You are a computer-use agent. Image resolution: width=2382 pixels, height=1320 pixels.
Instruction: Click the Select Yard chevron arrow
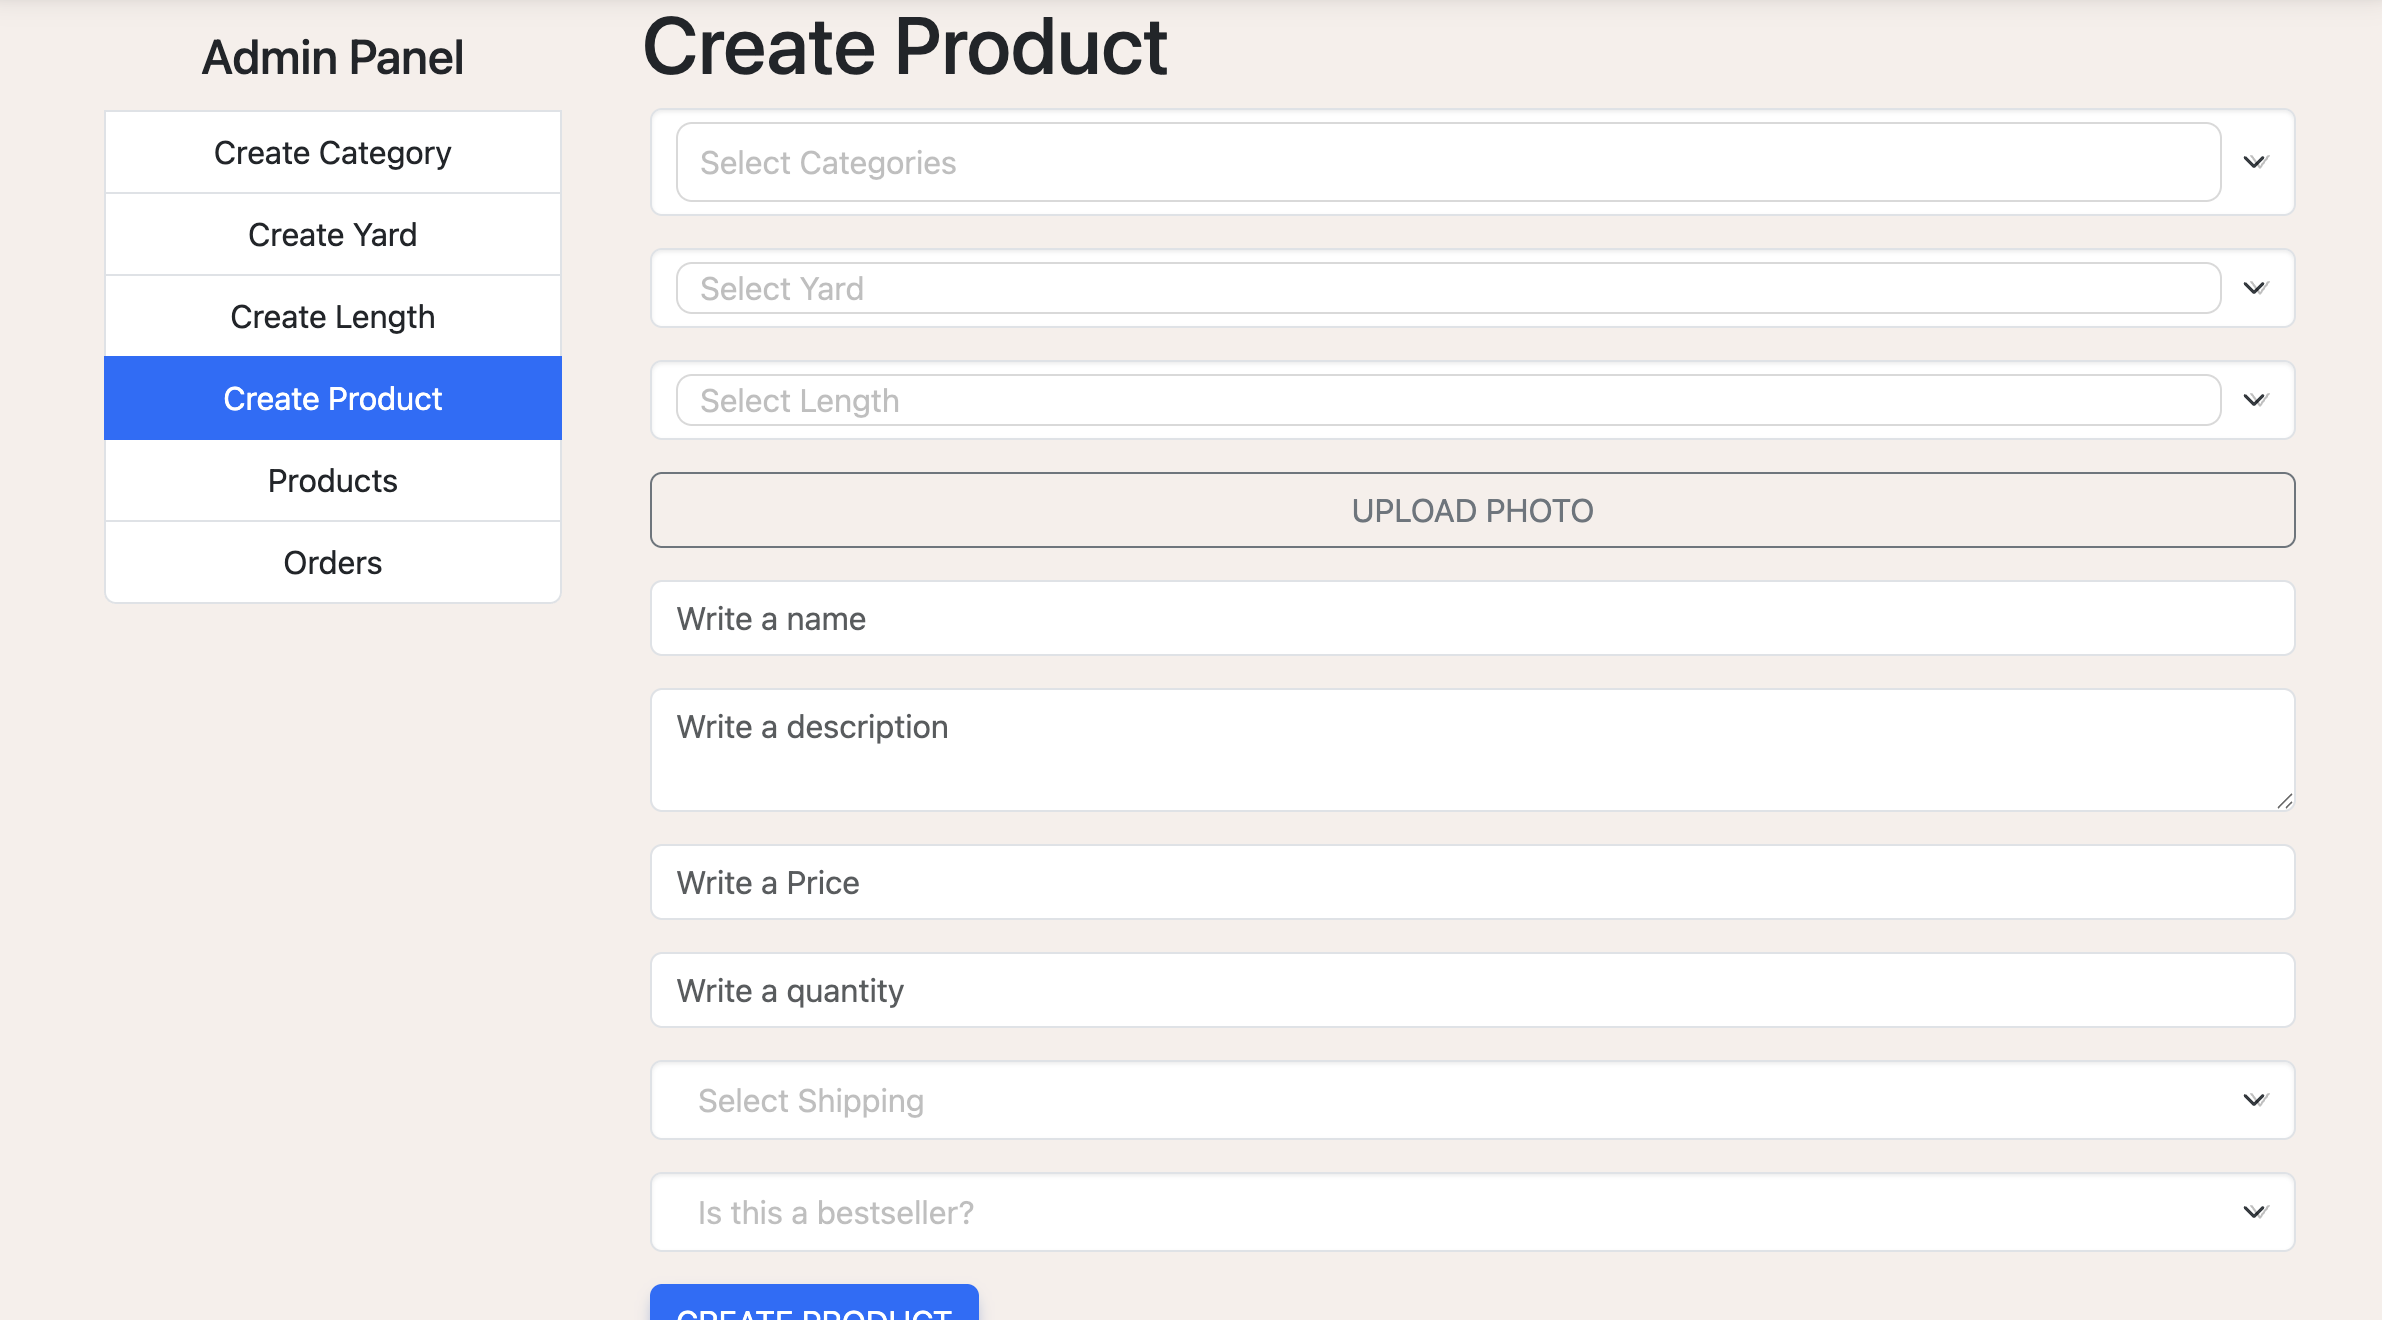(2255, 288)
